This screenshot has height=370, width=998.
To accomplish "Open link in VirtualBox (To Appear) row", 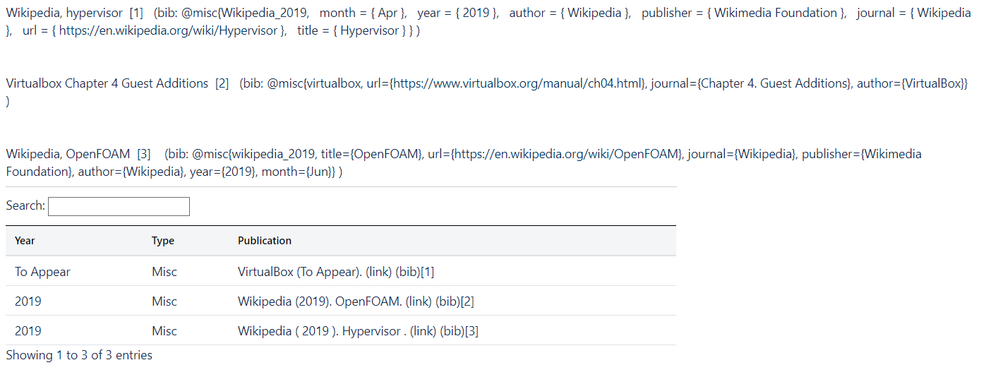I will (379, 272).
